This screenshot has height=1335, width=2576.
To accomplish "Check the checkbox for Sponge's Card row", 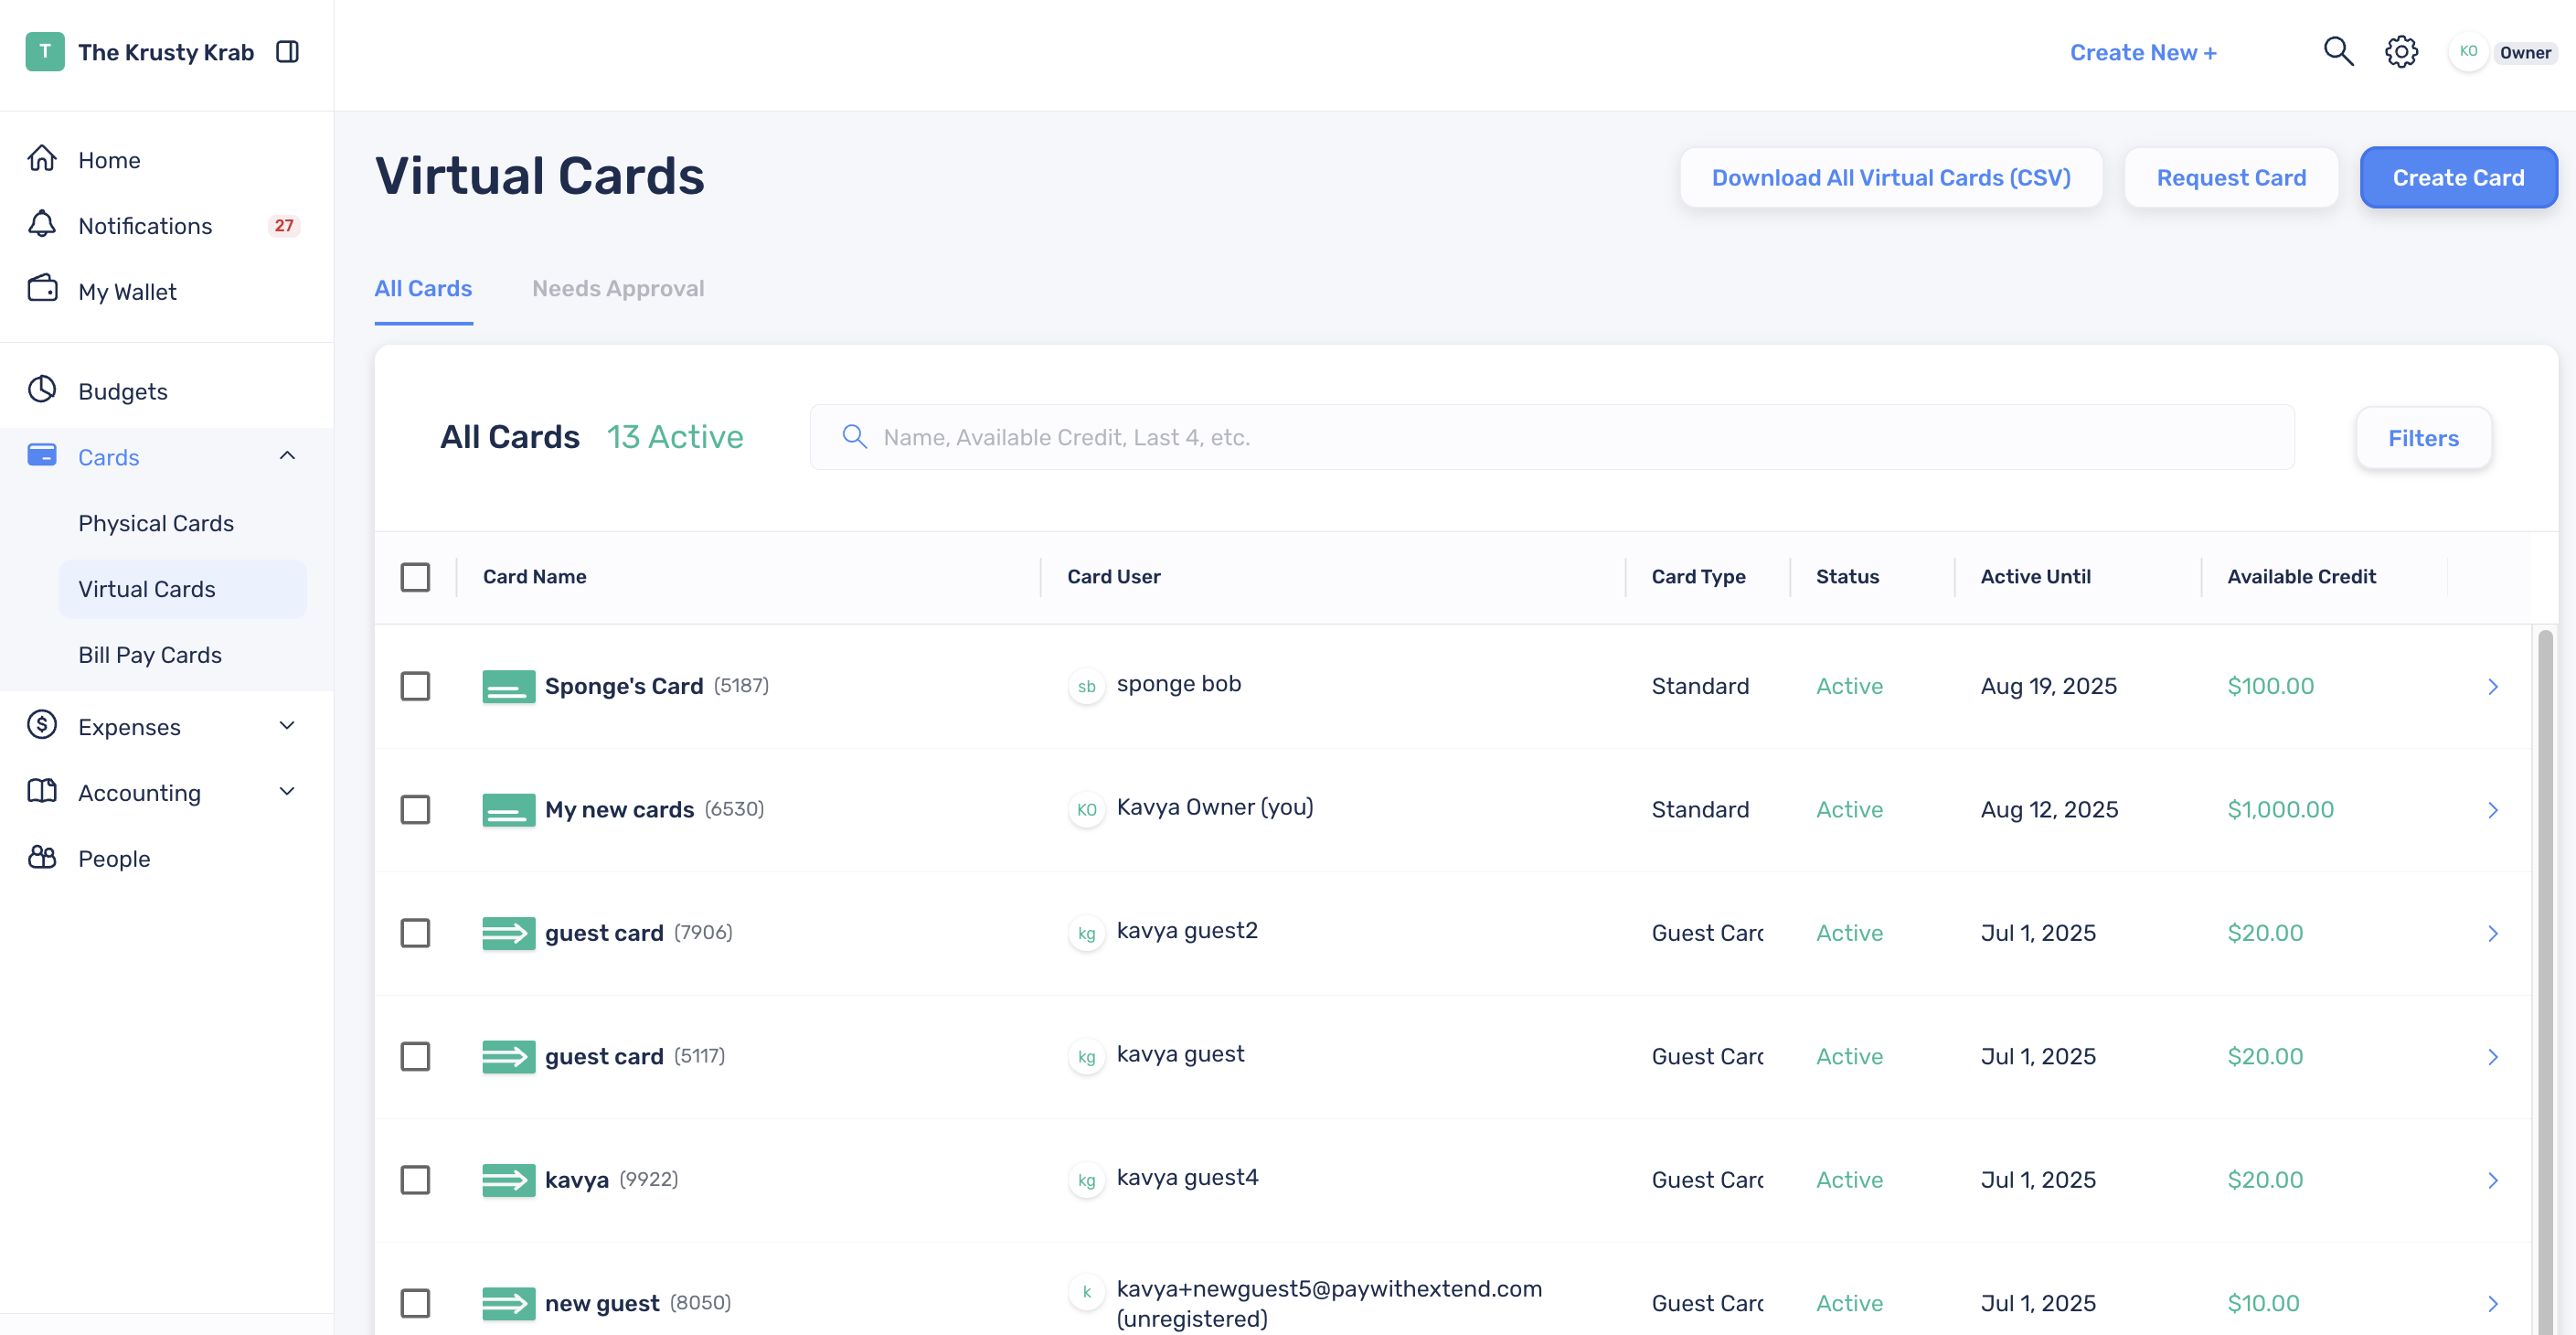I will click(416, 686).
